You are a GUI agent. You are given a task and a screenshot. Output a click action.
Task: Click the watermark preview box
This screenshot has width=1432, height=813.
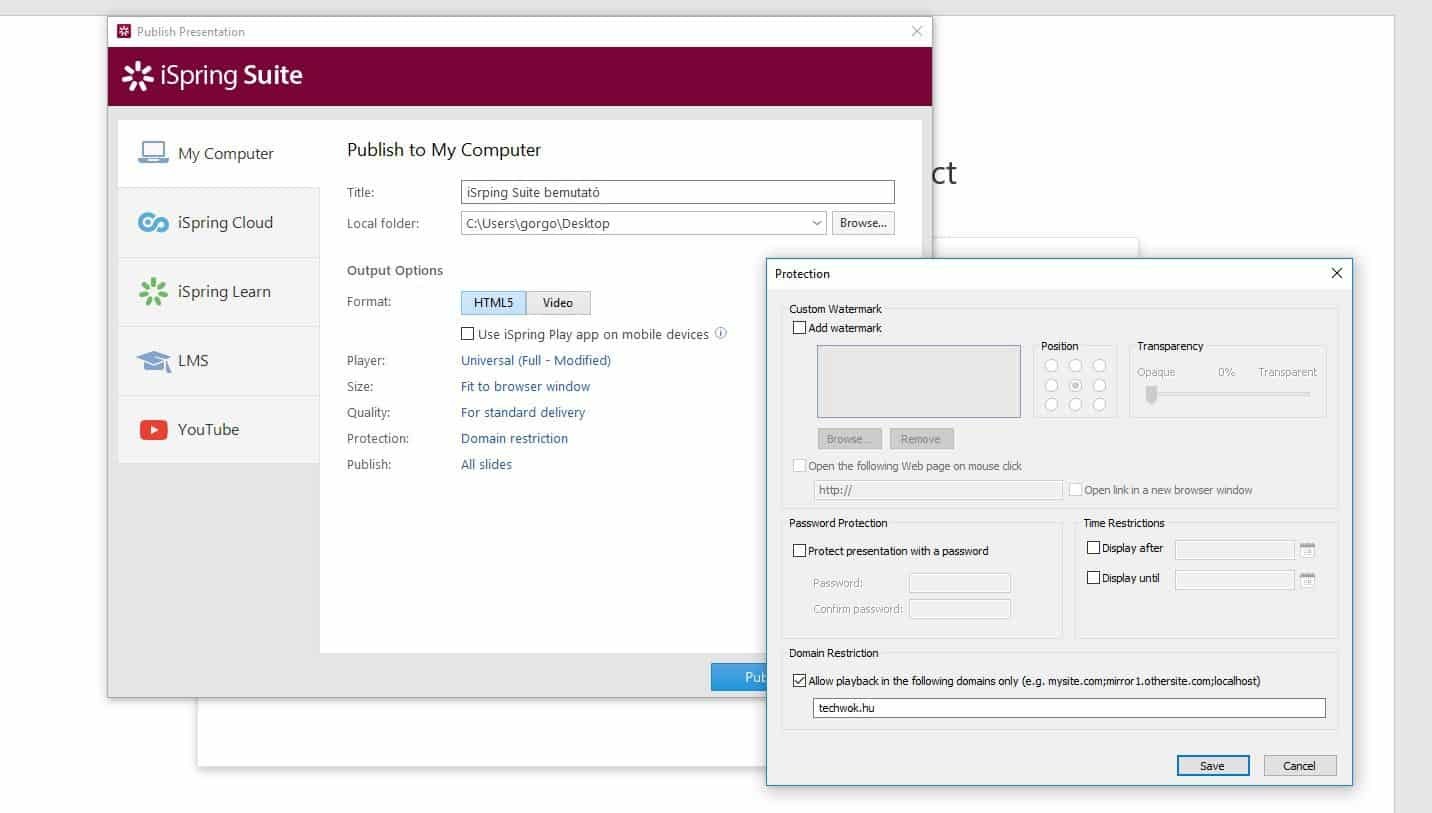(x=919, y=381)
